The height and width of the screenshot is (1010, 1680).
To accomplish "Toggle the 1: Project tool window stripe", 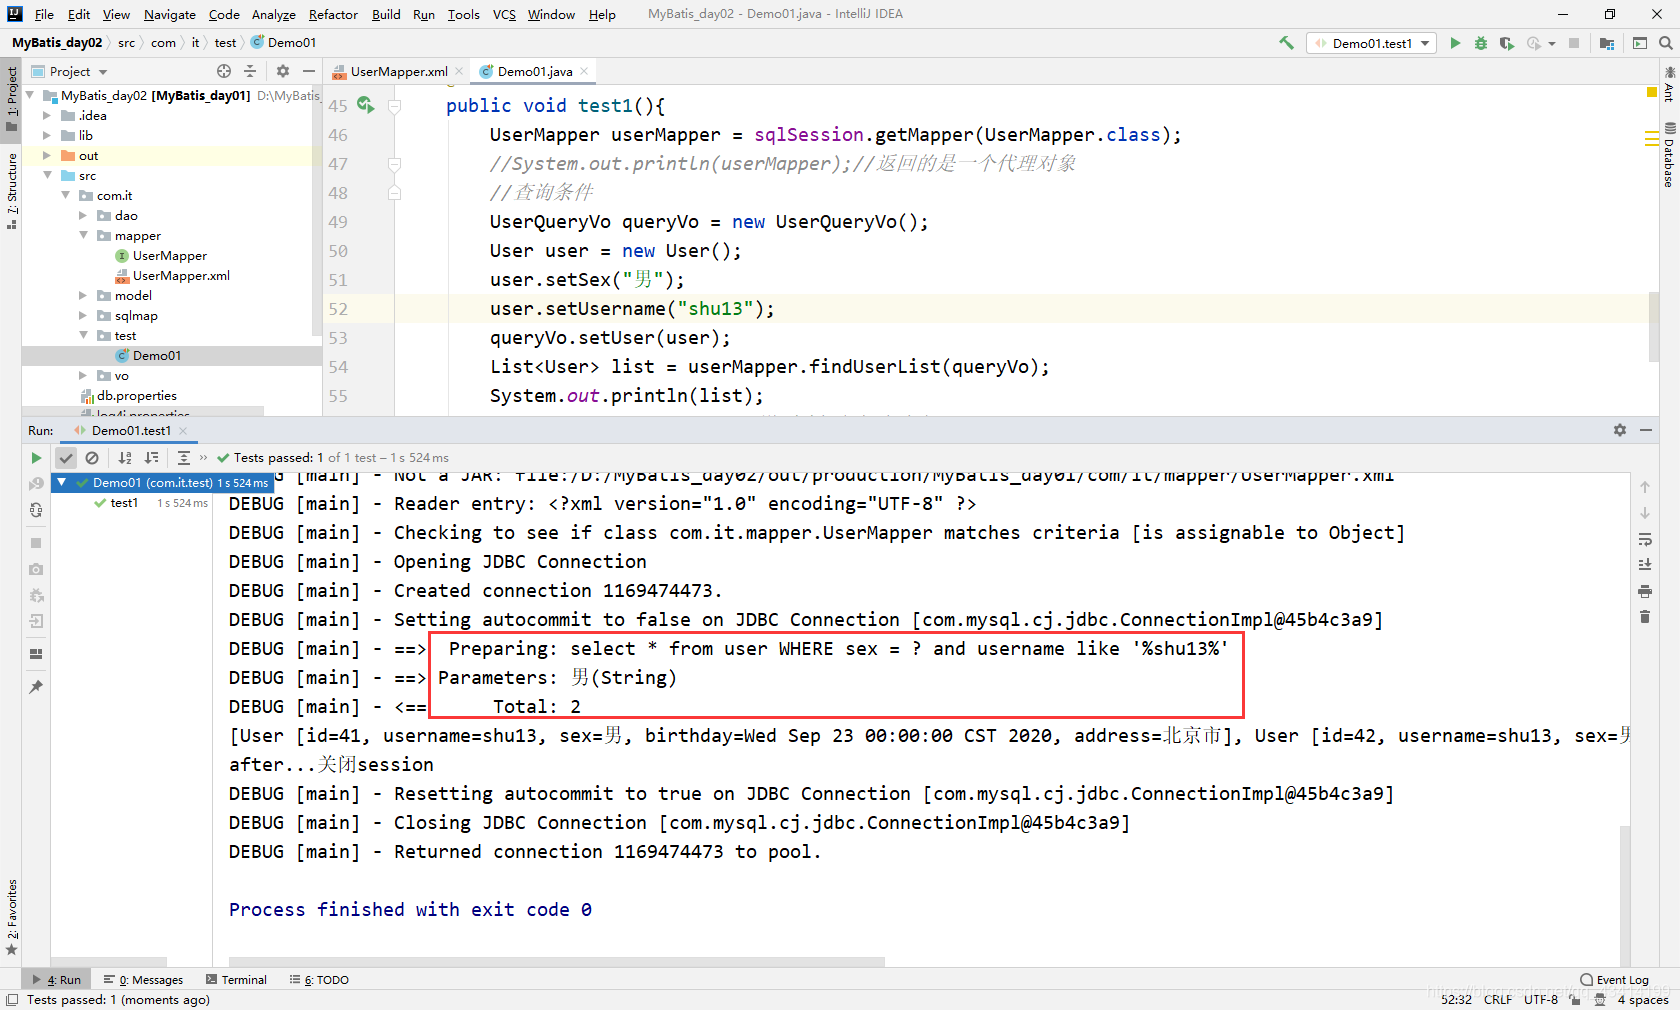I will (12, 99).
